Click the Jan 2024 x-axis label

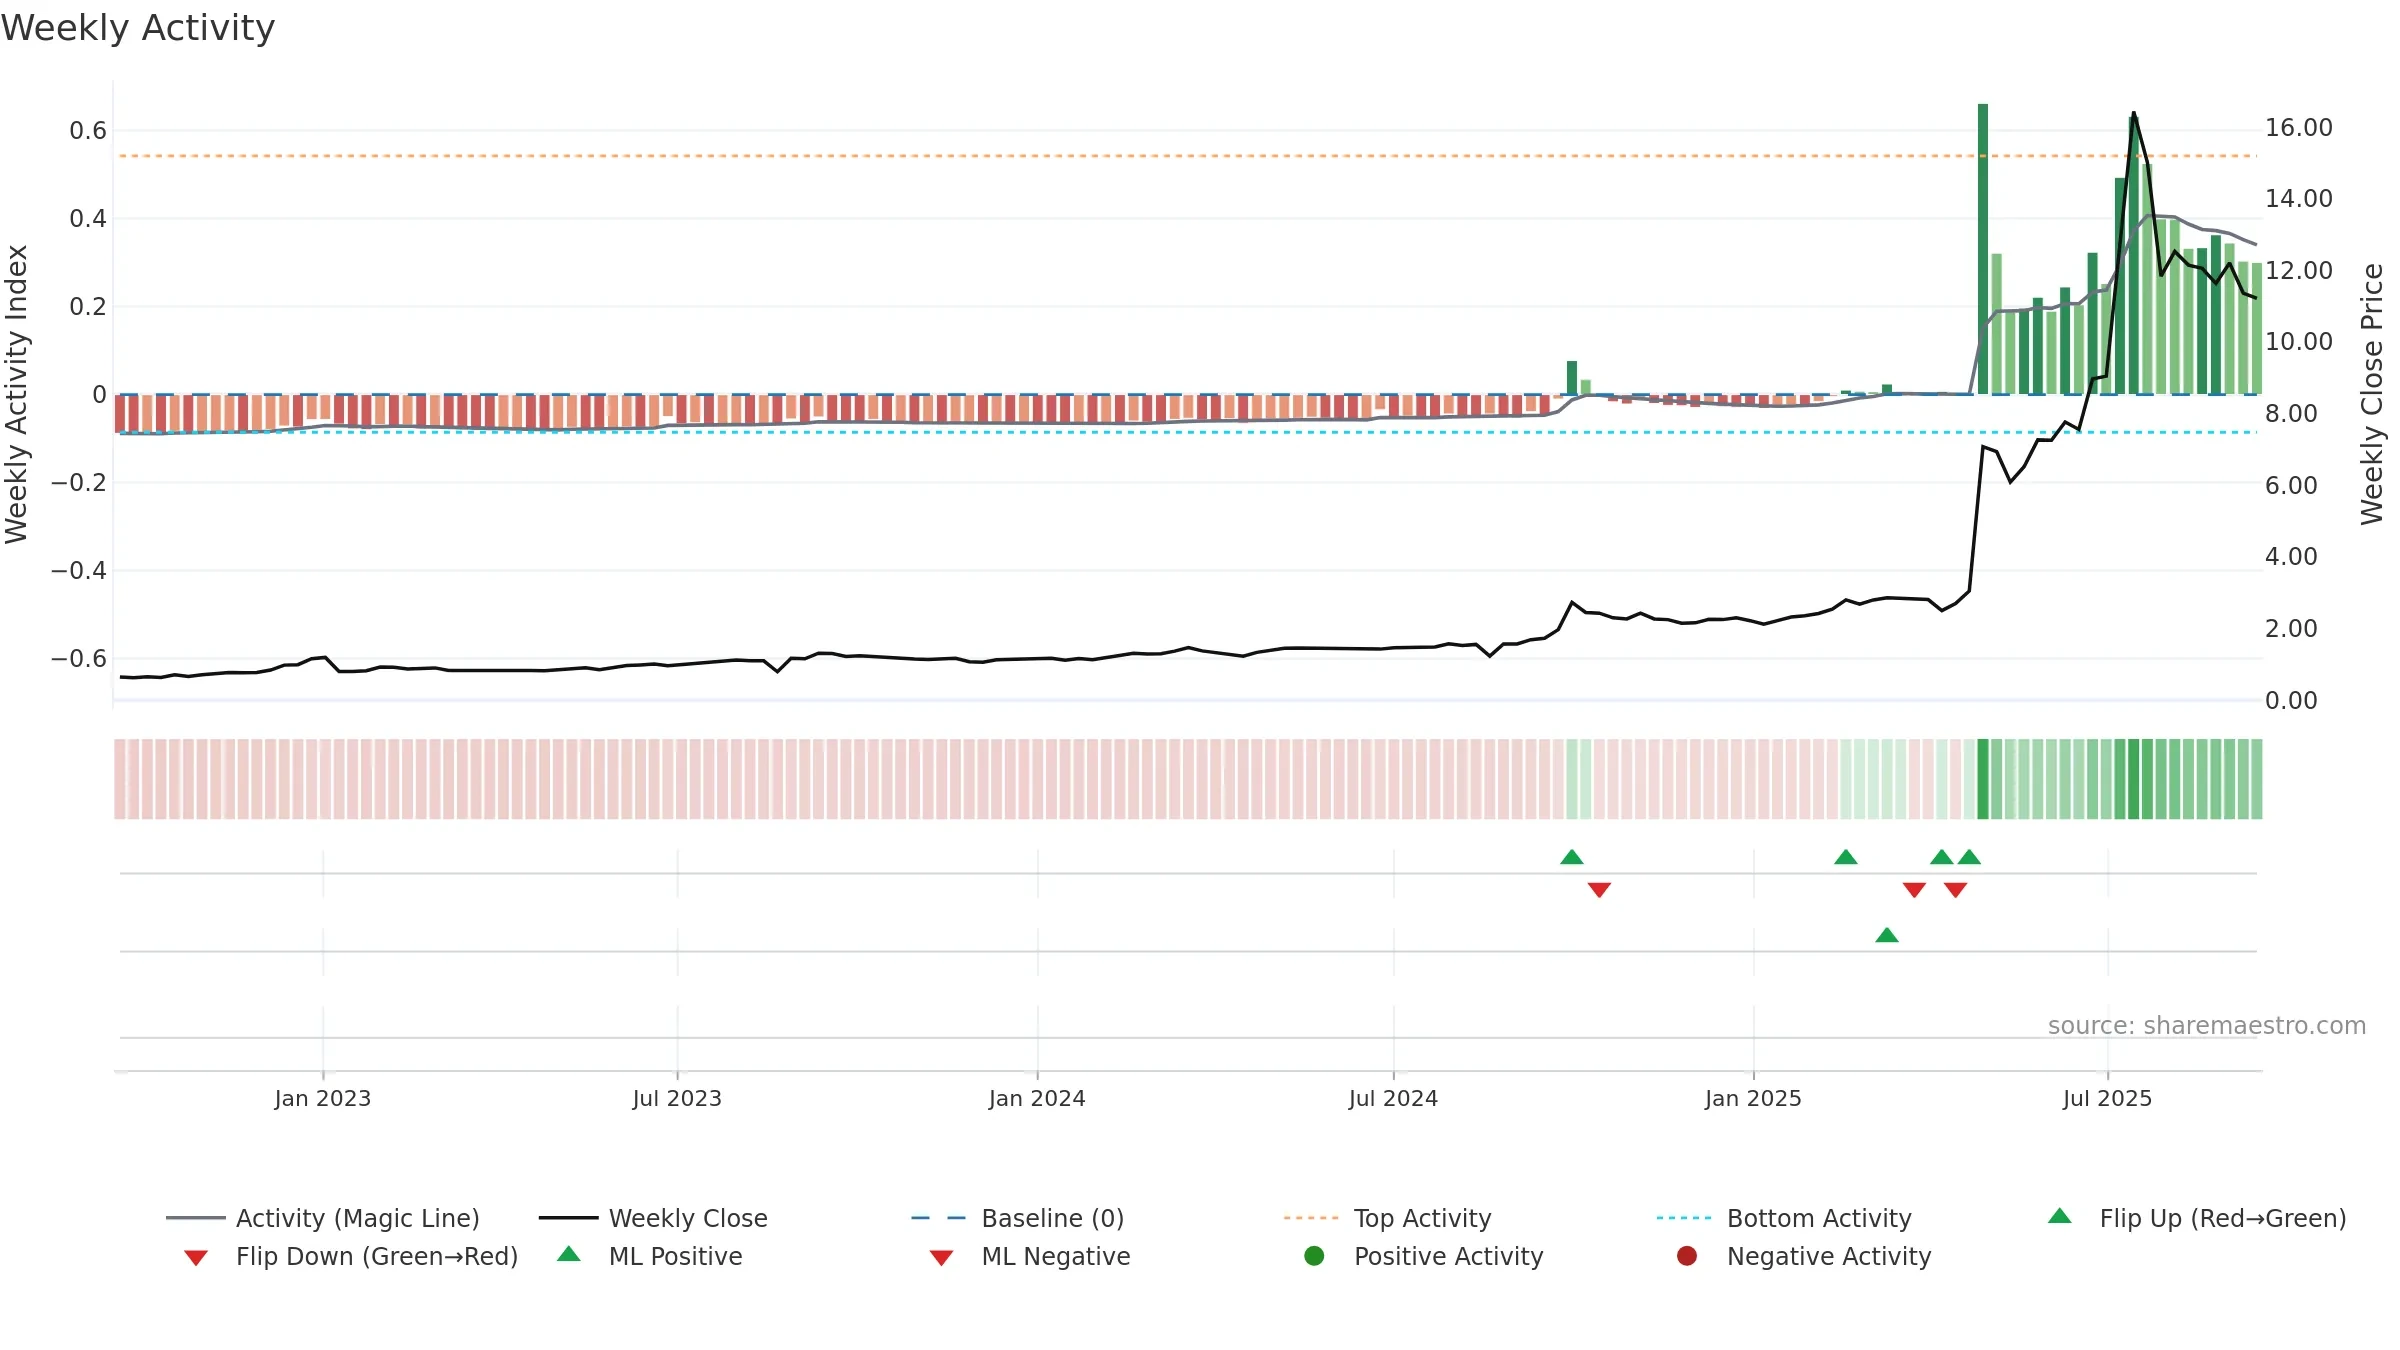coord(1037,1098)
